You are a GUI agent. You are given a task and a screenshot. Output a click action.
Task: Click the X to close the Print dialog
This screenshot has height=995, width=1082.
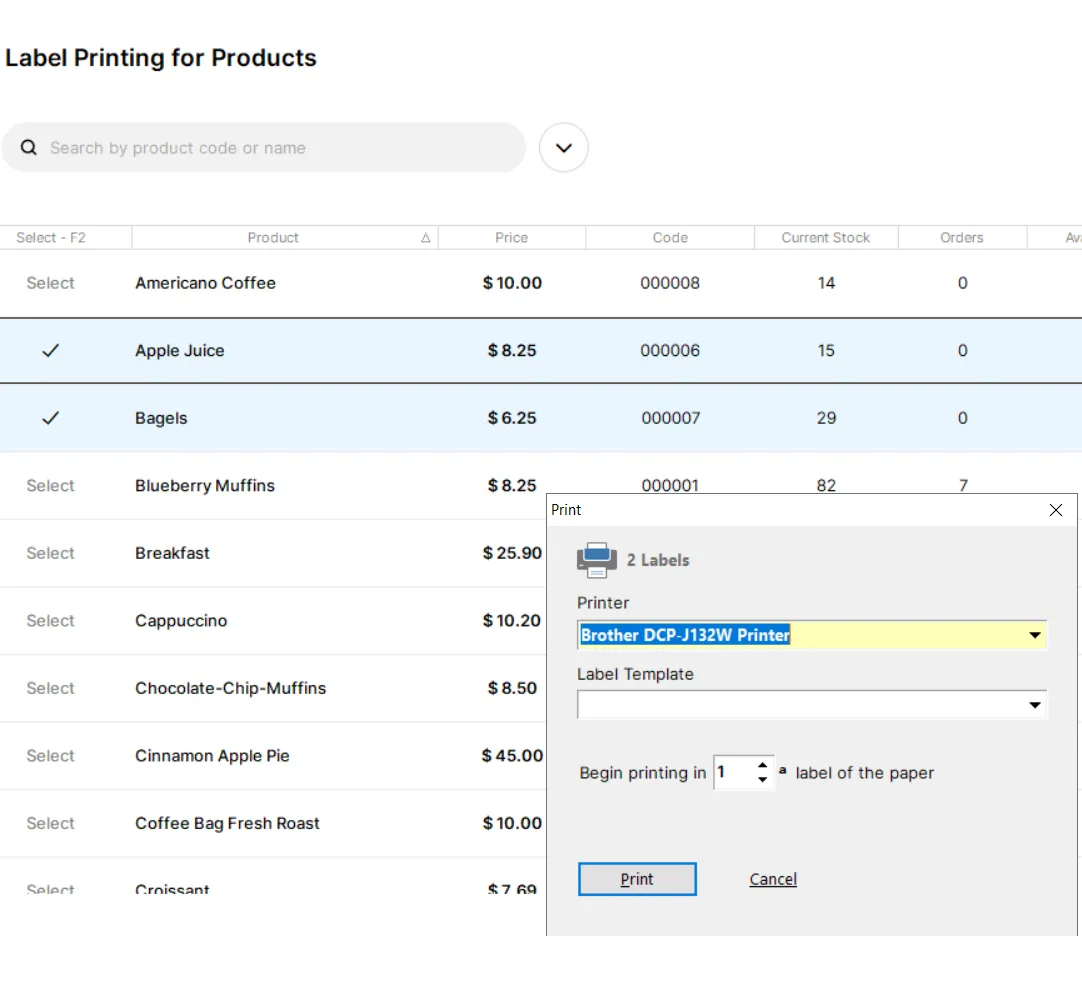click(1055, 510)
